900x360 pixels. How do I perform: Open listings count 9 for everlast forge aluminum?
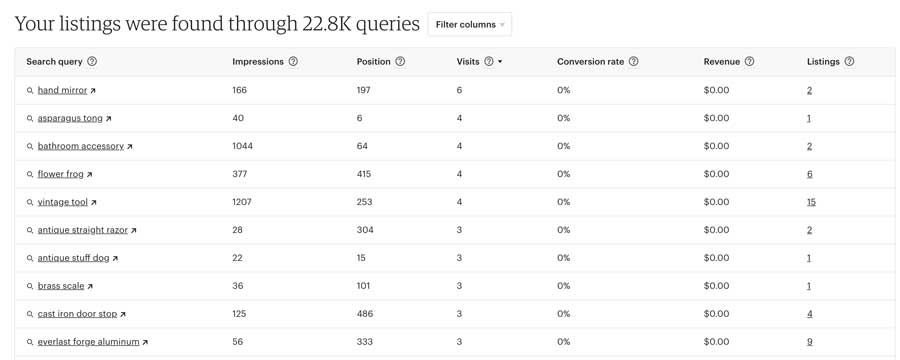(809, 342)
